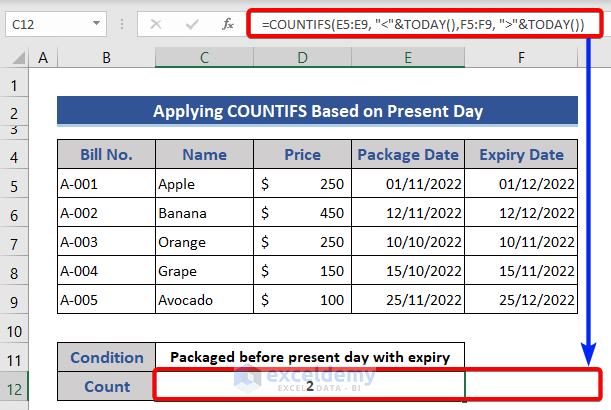Select column C header
The width and height of the screenshot is (611, 410).
205,59
